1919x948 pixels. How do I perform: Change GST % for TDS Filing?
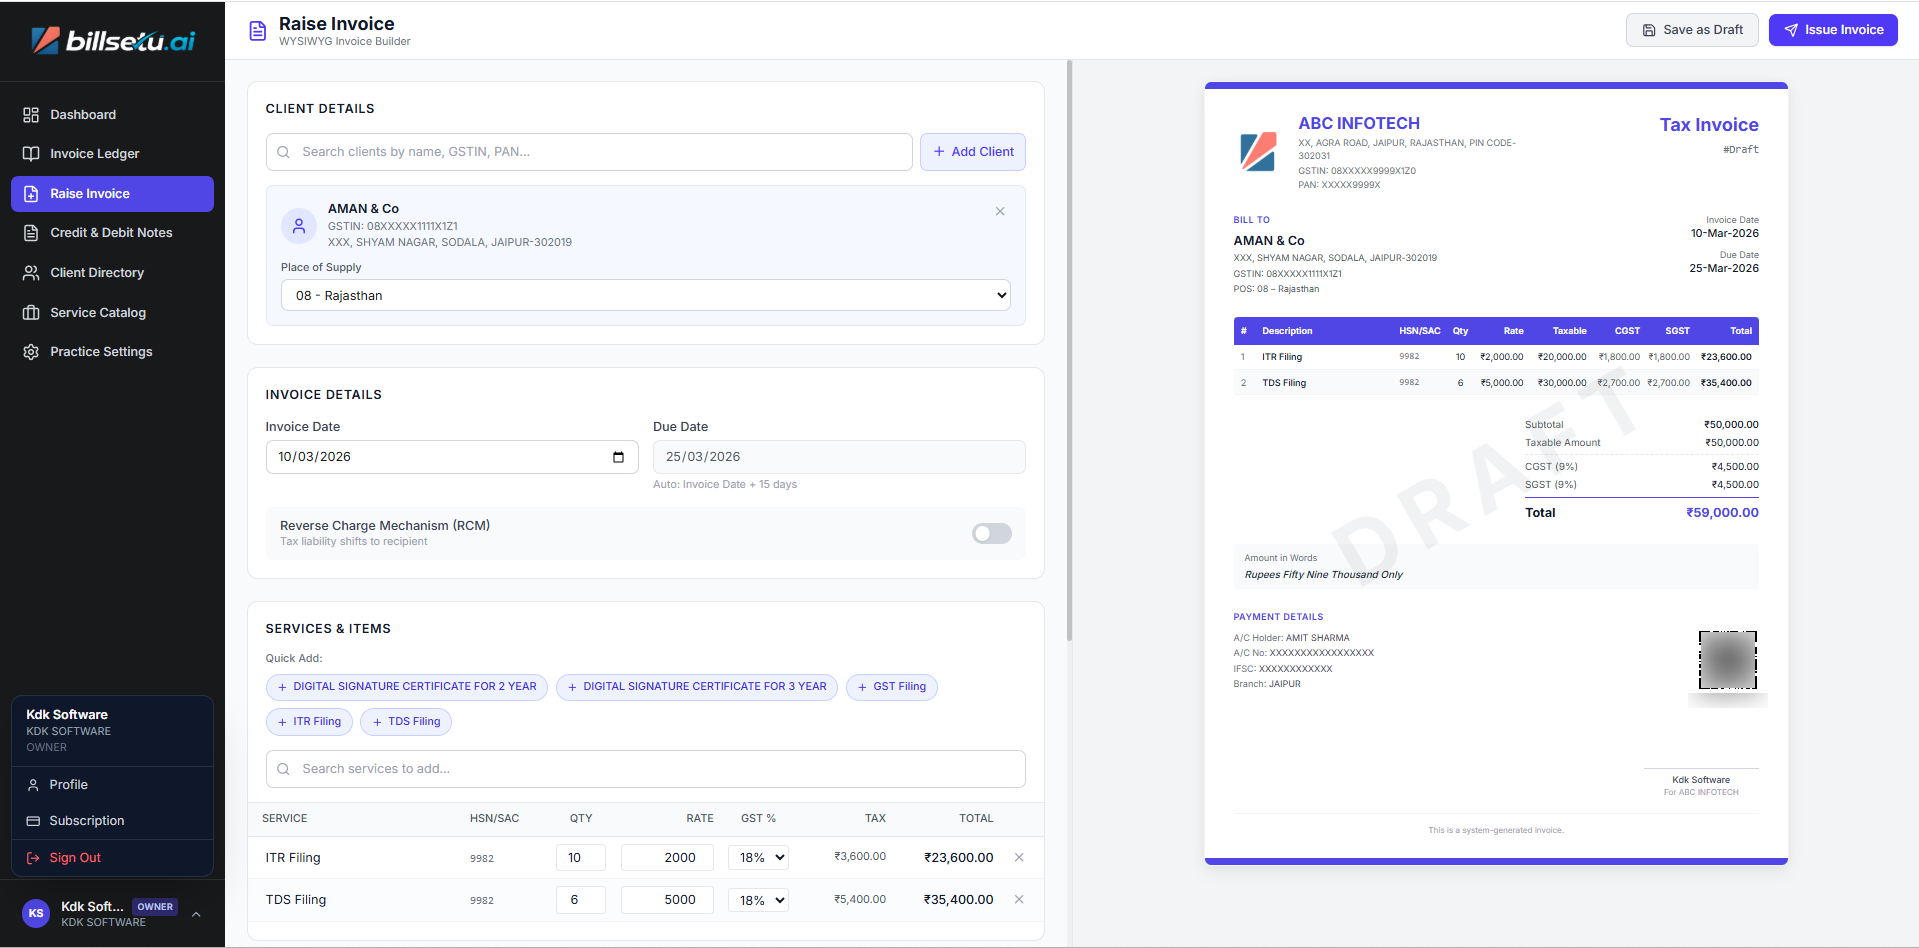pos(762,900)
